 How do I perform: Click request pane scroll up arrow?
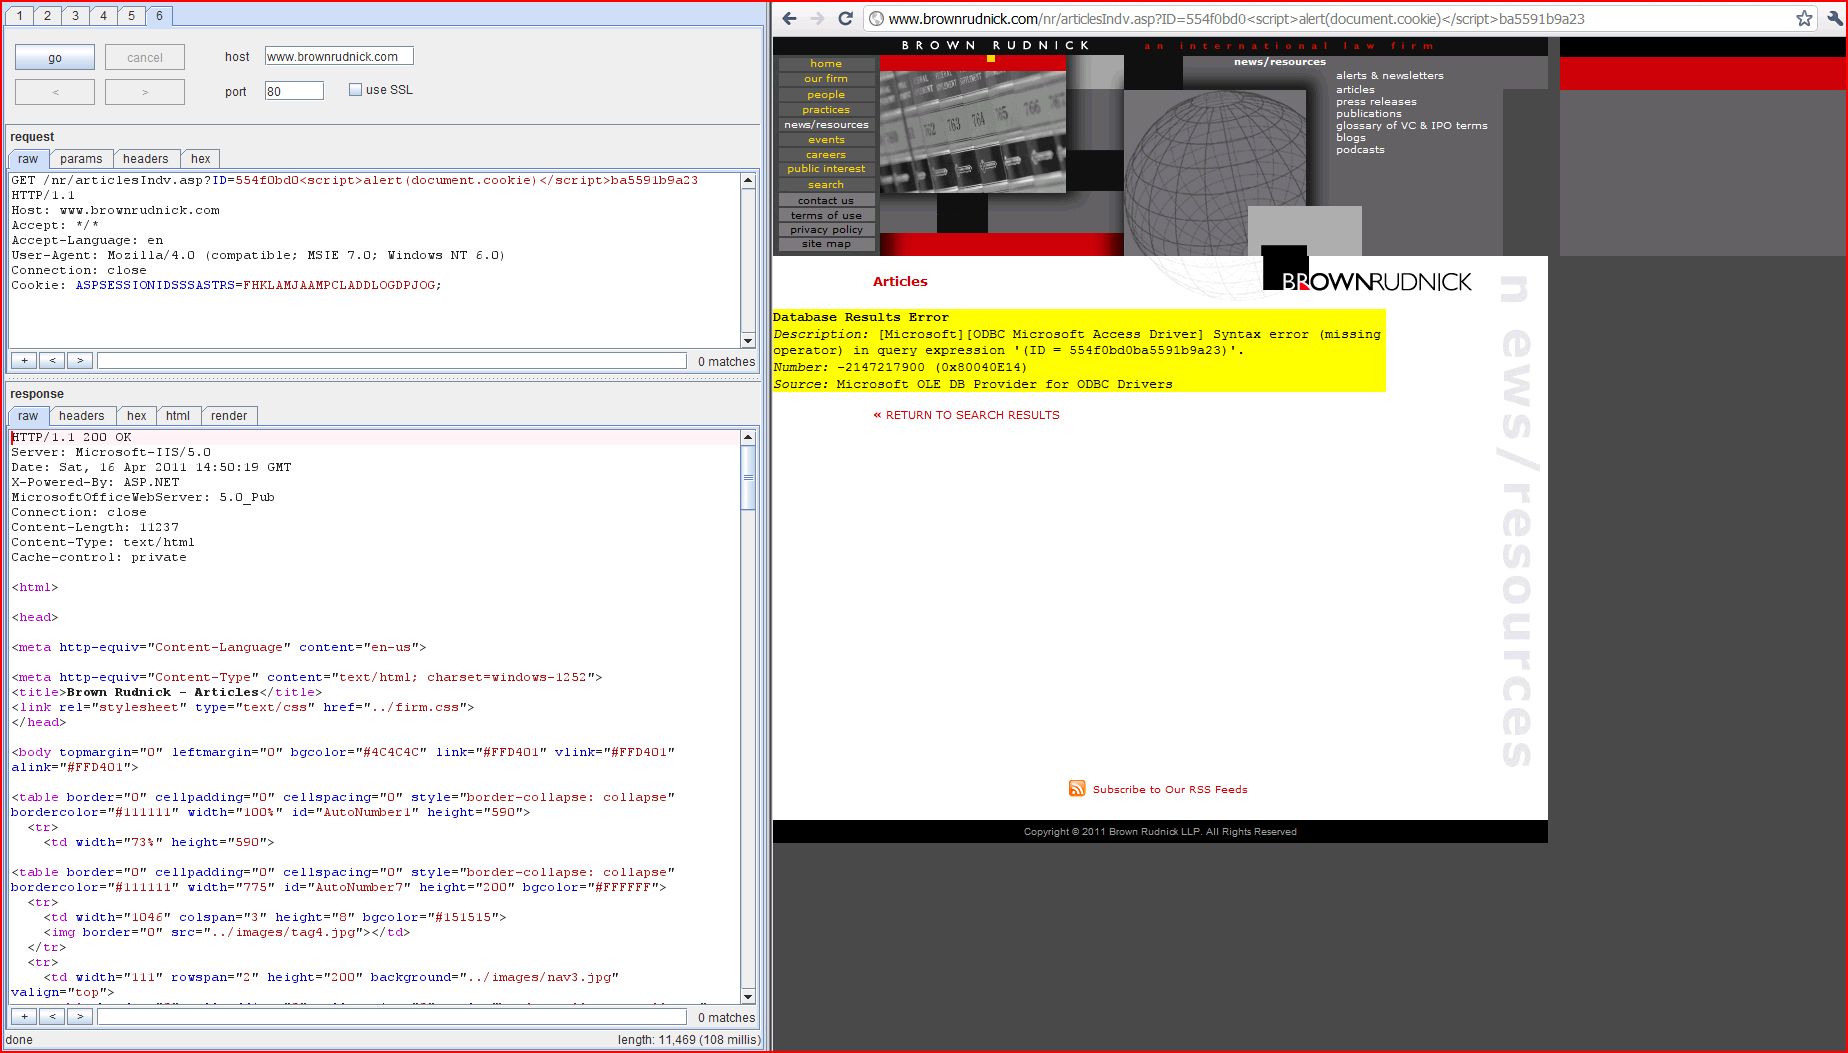click(748, 181)
